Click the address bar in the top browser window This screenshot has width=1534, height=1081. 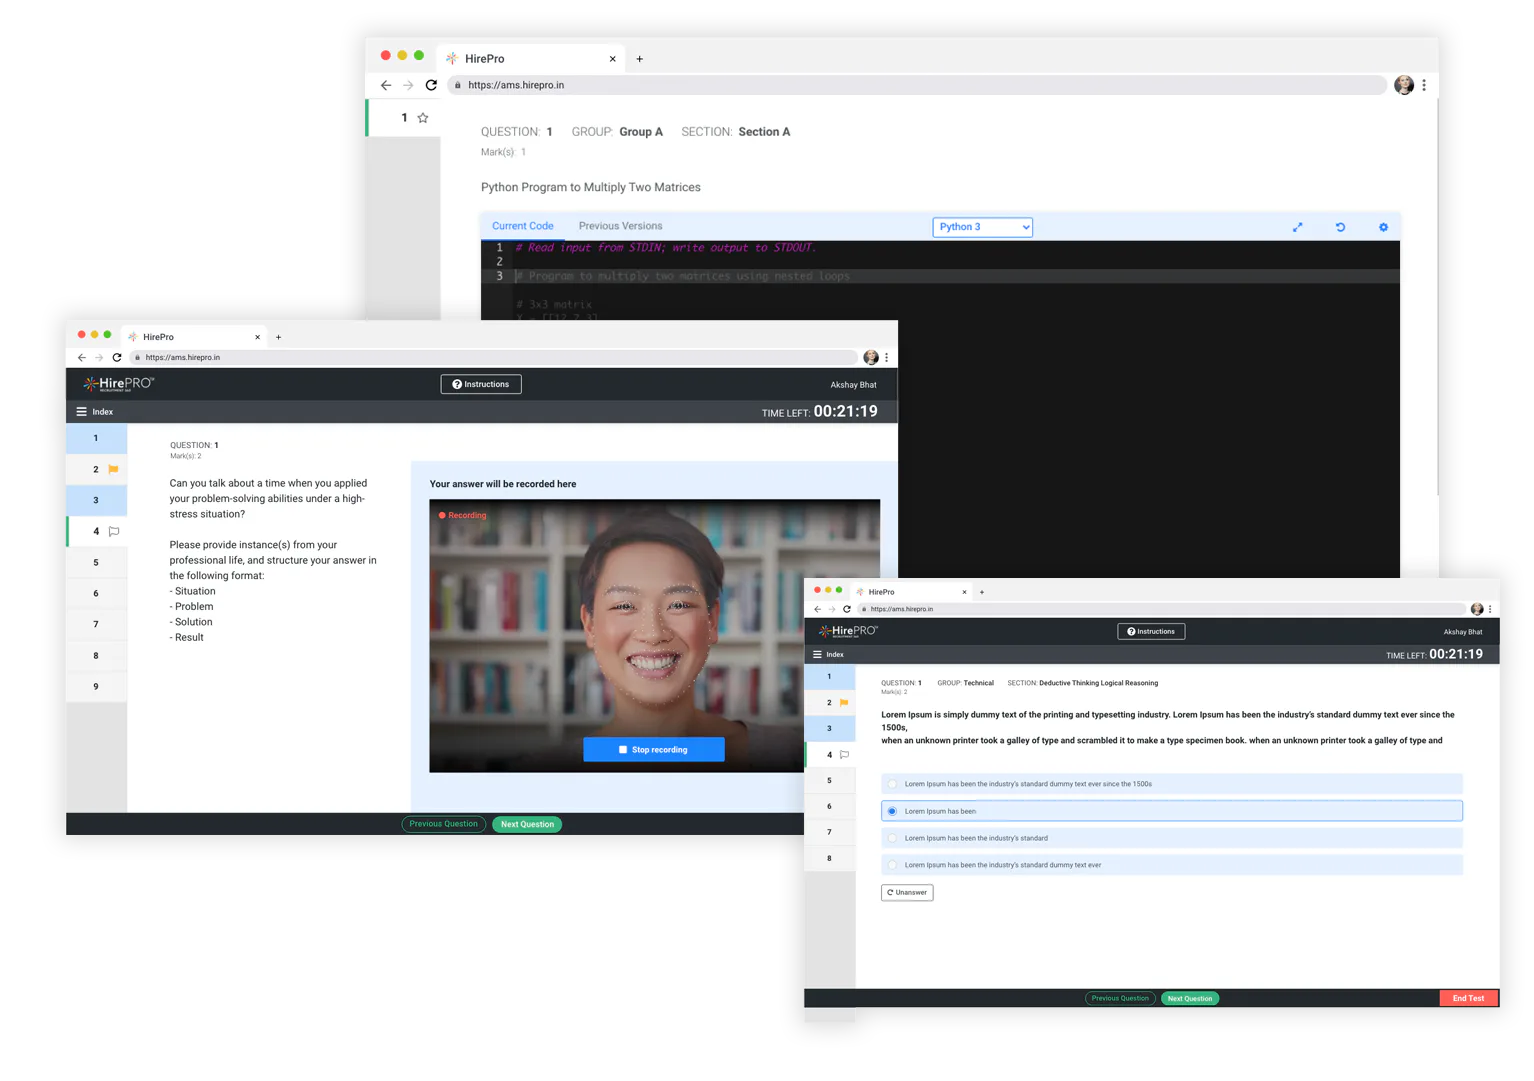(917, 85)
